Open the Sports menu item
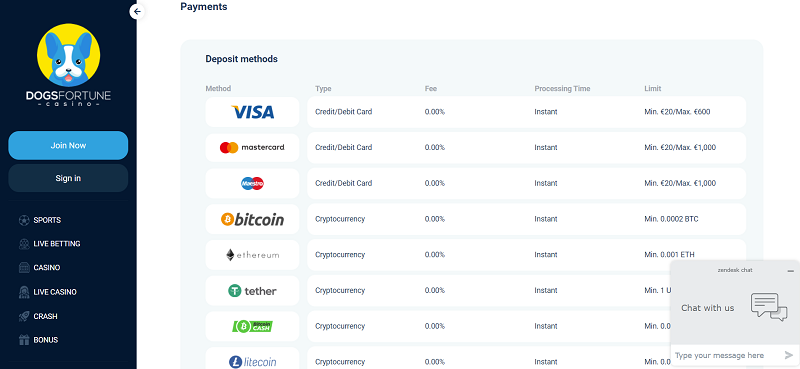This screenshot has height=369, width=800. 47,220
